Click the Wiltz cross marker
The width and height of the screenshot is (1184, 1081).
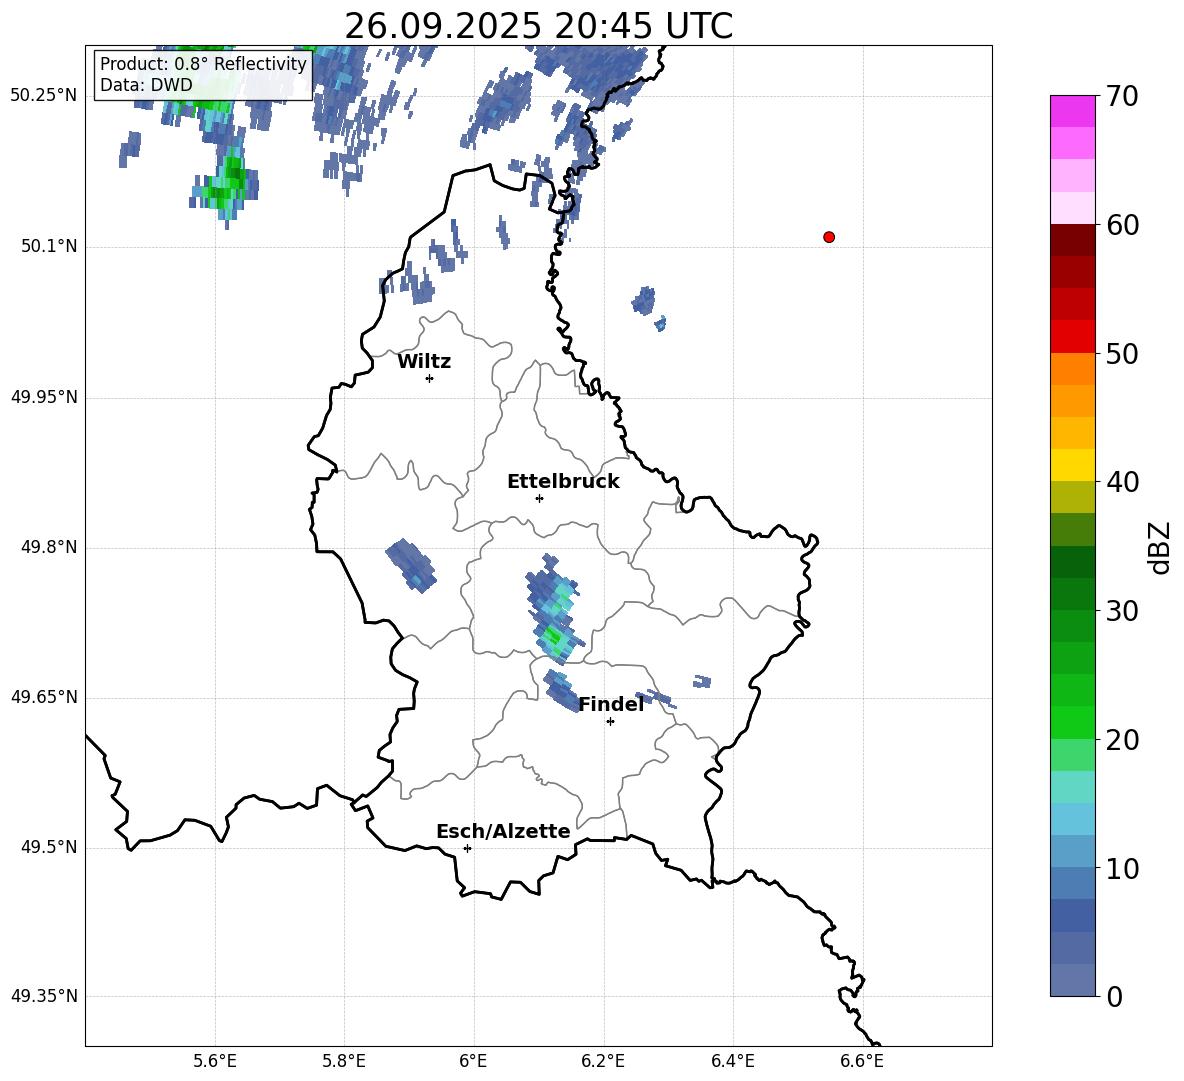430,378
